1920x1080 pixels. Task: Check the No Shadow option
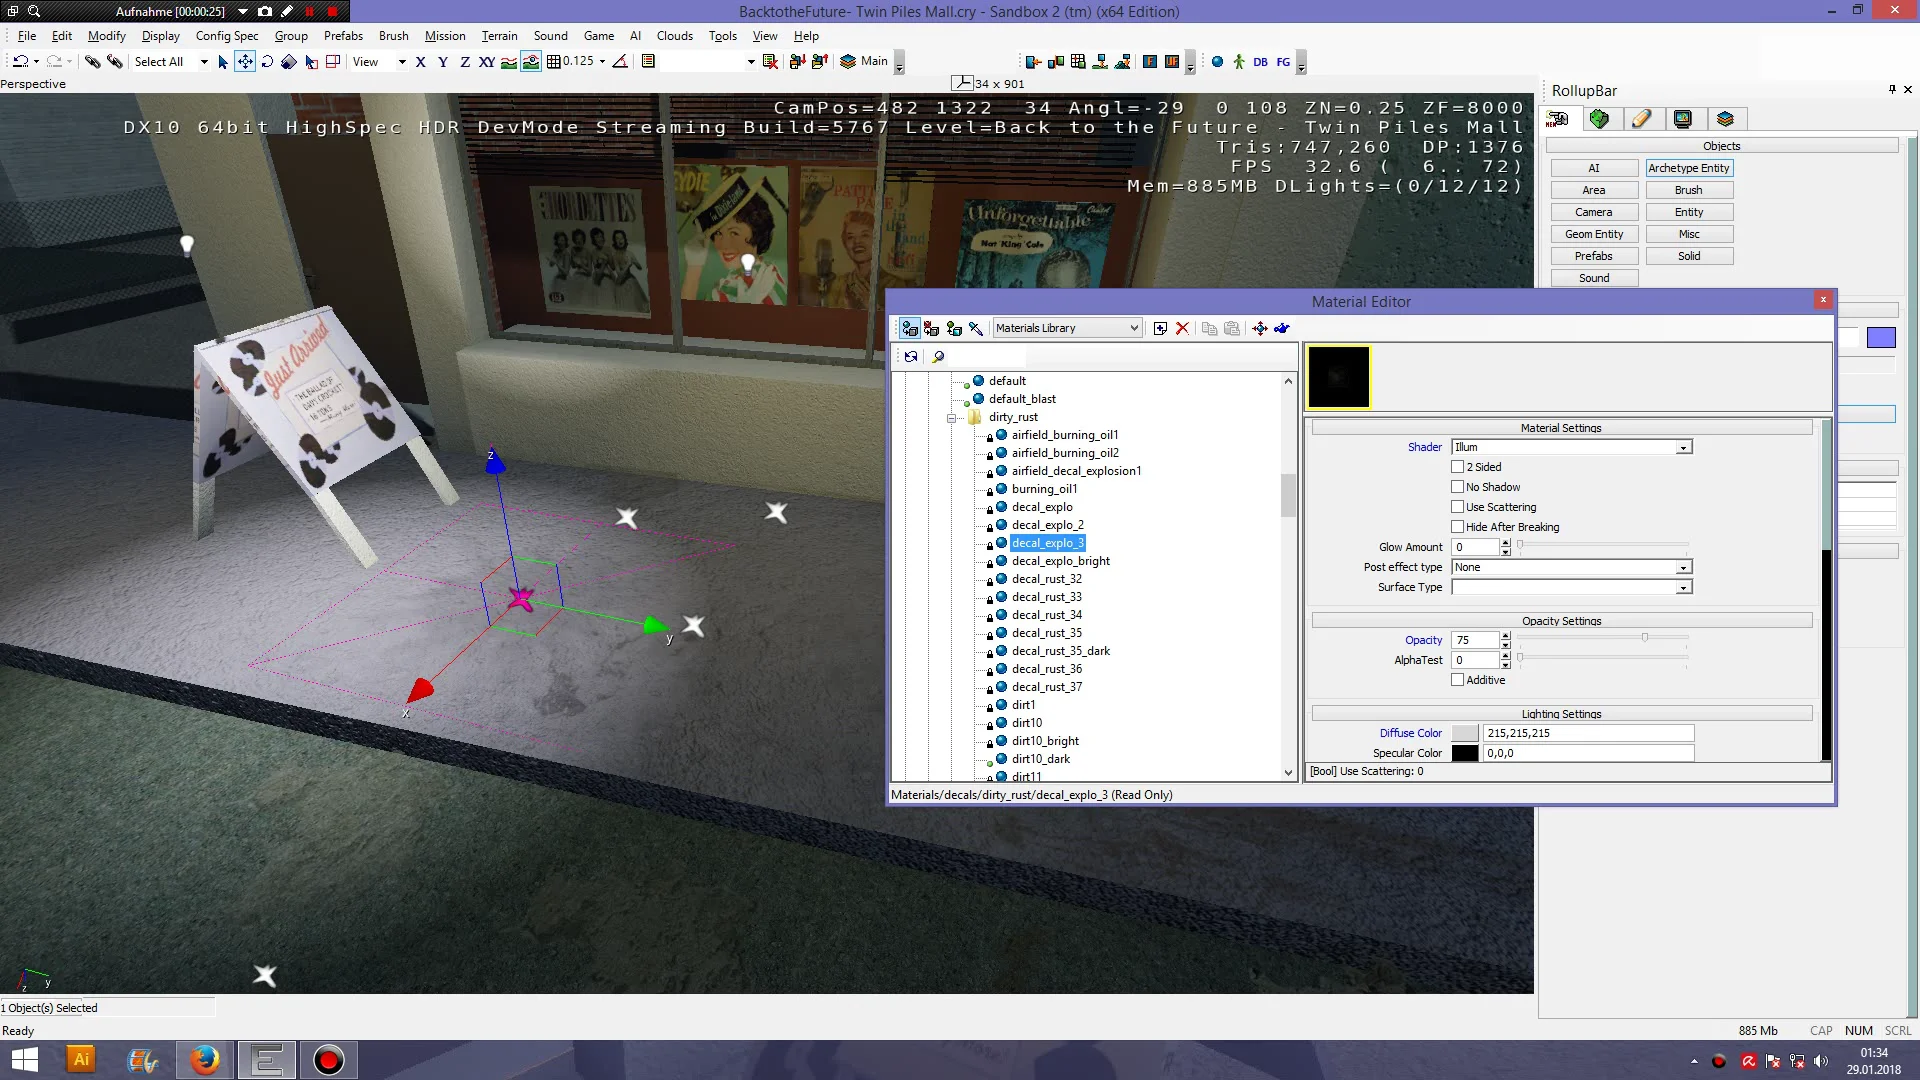coord(1458,486)
